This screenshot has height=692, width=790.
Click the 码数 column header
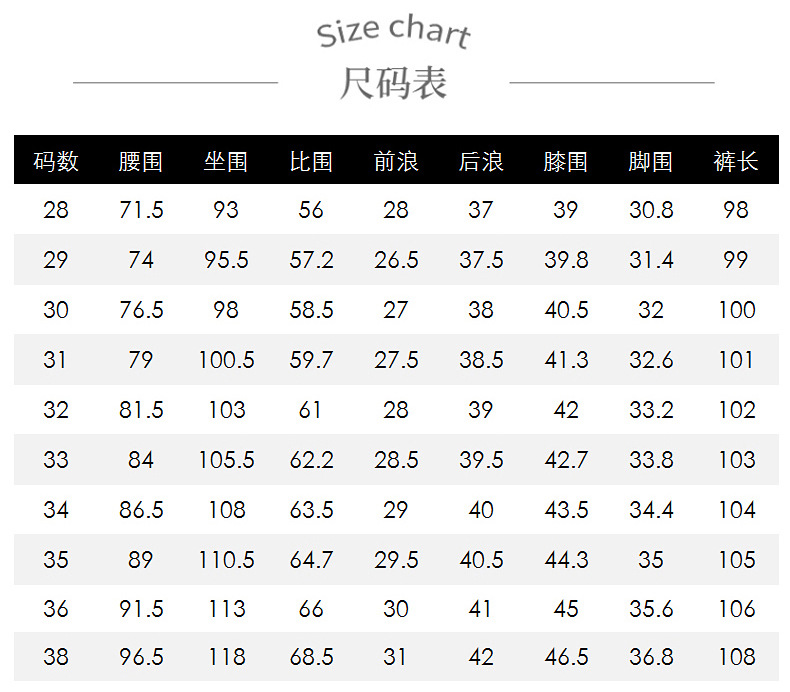[x=56, y=161]
